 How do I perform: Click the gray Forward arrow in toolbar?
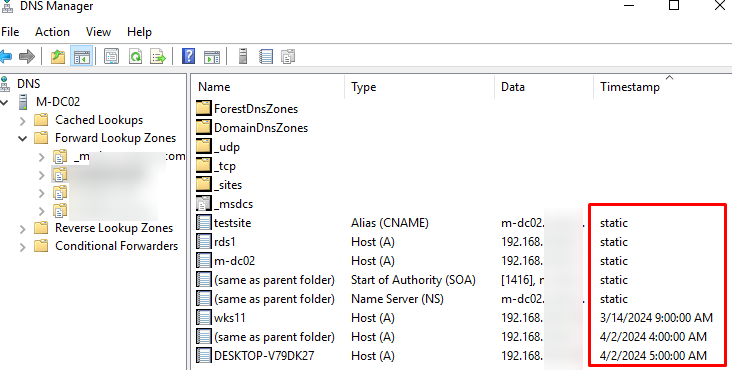[x=27, y=57]
